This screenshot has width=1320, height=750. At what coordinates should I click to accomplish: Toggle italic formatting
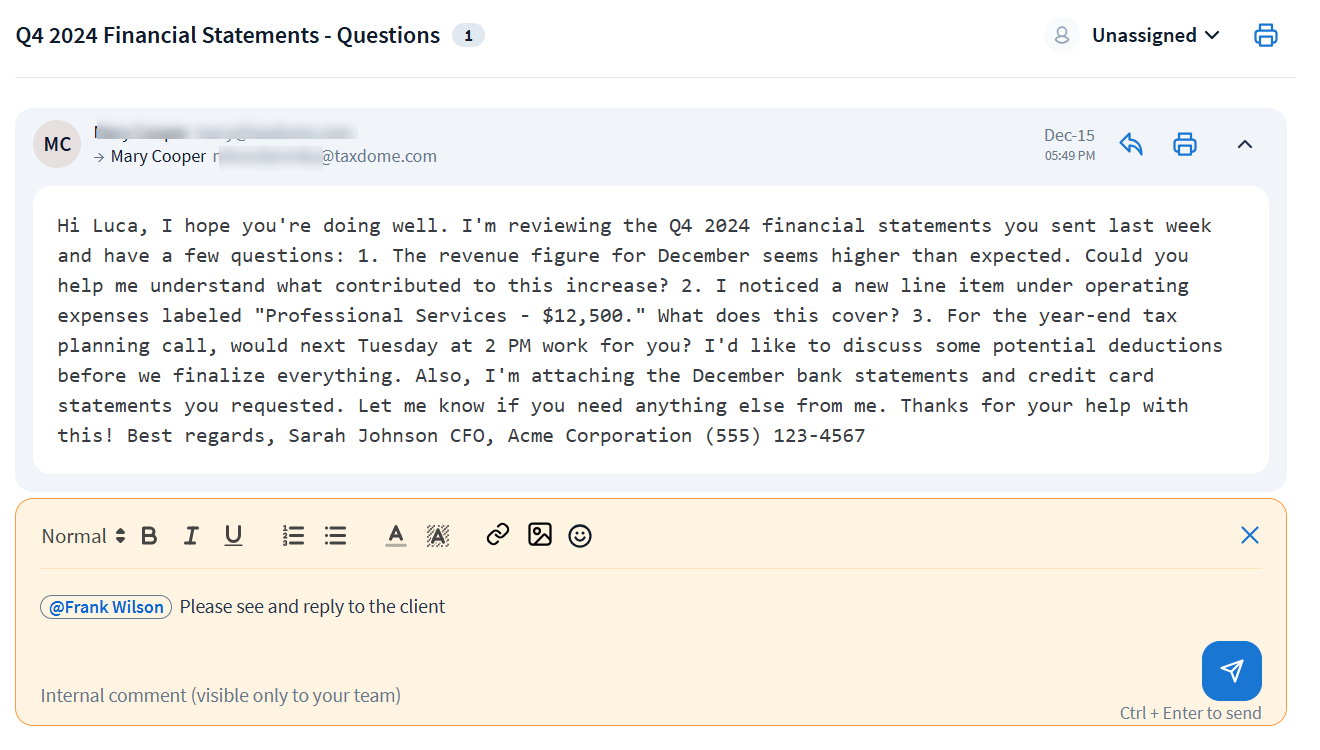191,536
